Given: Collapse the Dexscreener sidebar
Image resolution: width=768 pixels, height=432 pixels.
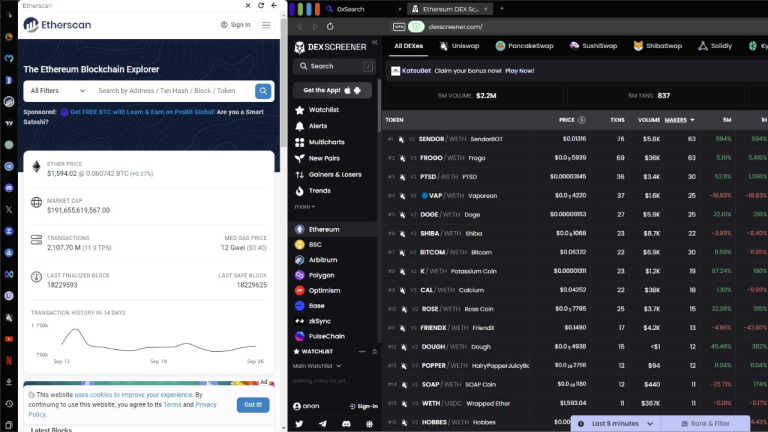Looking at the screenshot, I should (375, 43).
